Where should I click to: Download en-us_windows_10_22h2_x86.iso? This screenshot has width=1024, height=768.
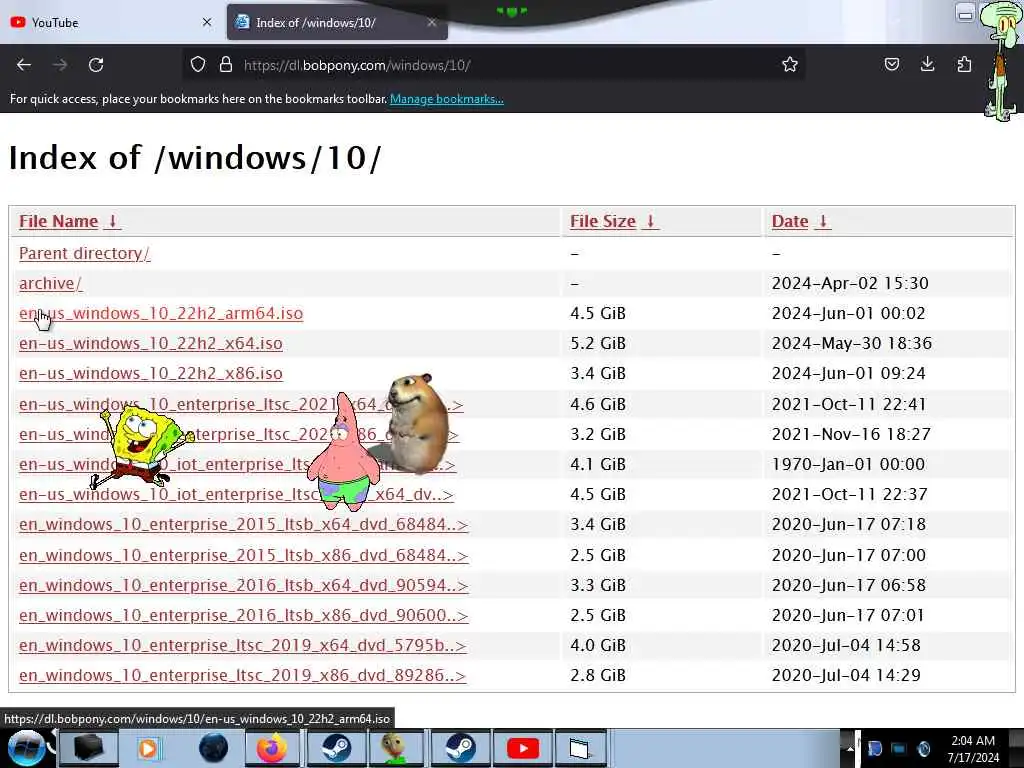click(x=151, y=374)
